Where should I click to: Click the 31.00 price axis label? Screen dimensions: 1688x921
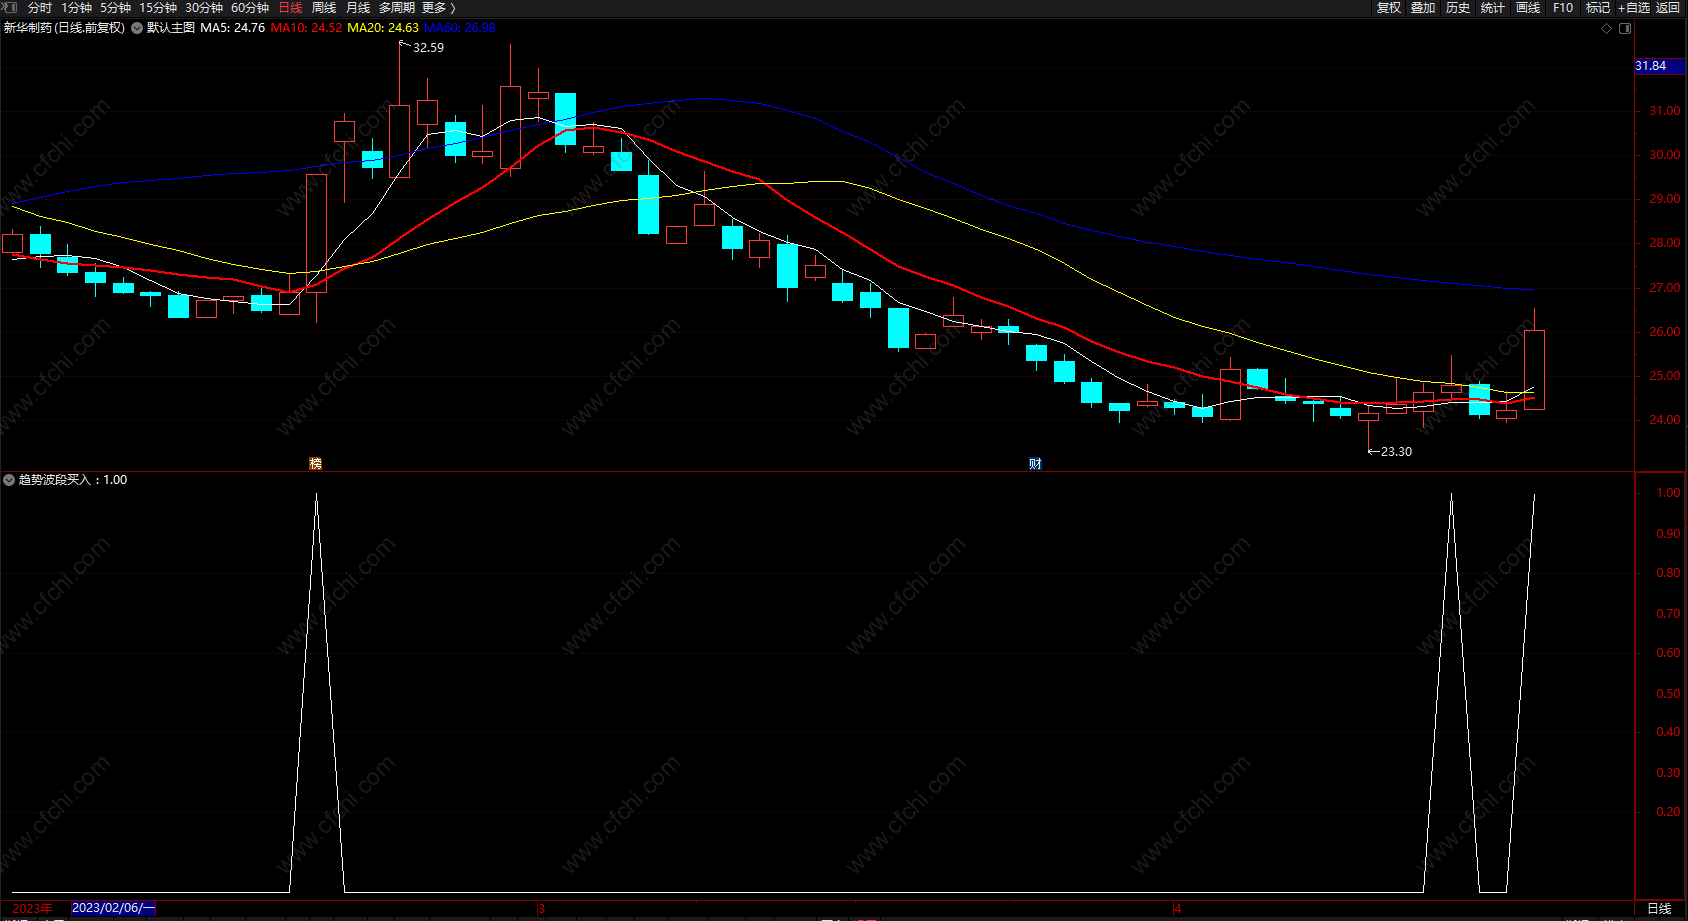click(x=1664, y=111)
